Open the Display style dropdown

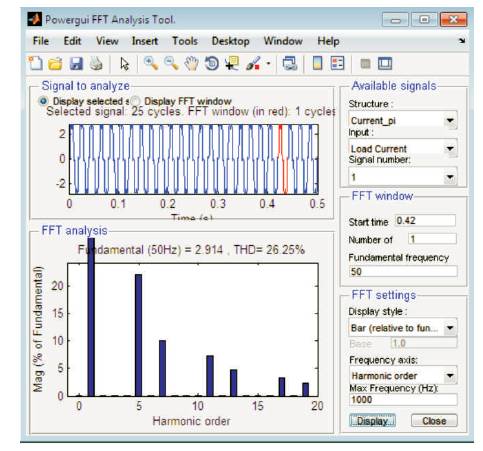[x=403, y=328]
